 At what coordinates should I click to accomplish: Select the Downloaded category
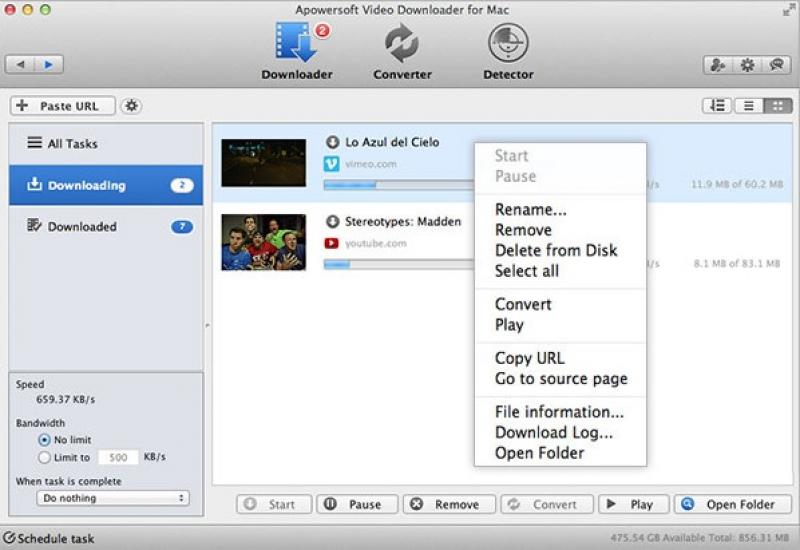106,226
